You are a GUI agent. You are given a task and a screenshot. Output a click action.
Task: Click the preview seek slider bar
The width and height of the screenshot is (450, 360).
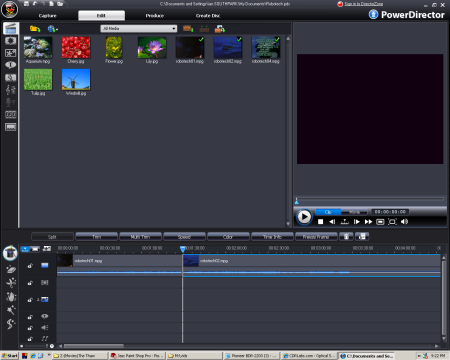(x=370, y=199)
